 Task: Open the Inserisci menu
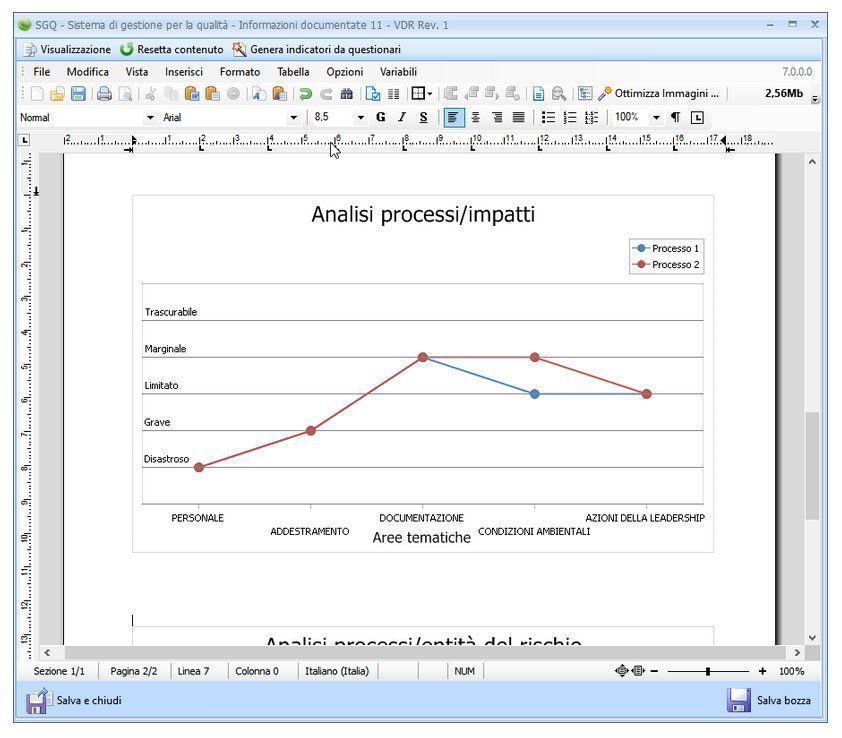(x=183, y=72)
